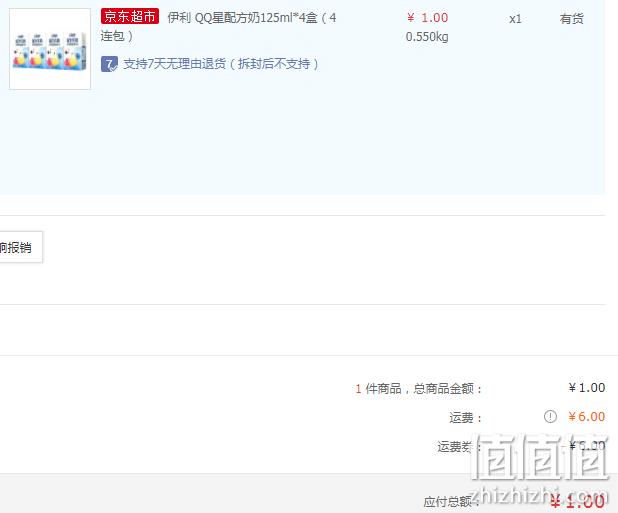618x513 pixels.
Task: Click the 运费 info circle icon
Action: pyautogui.click(x=550, y=416)
